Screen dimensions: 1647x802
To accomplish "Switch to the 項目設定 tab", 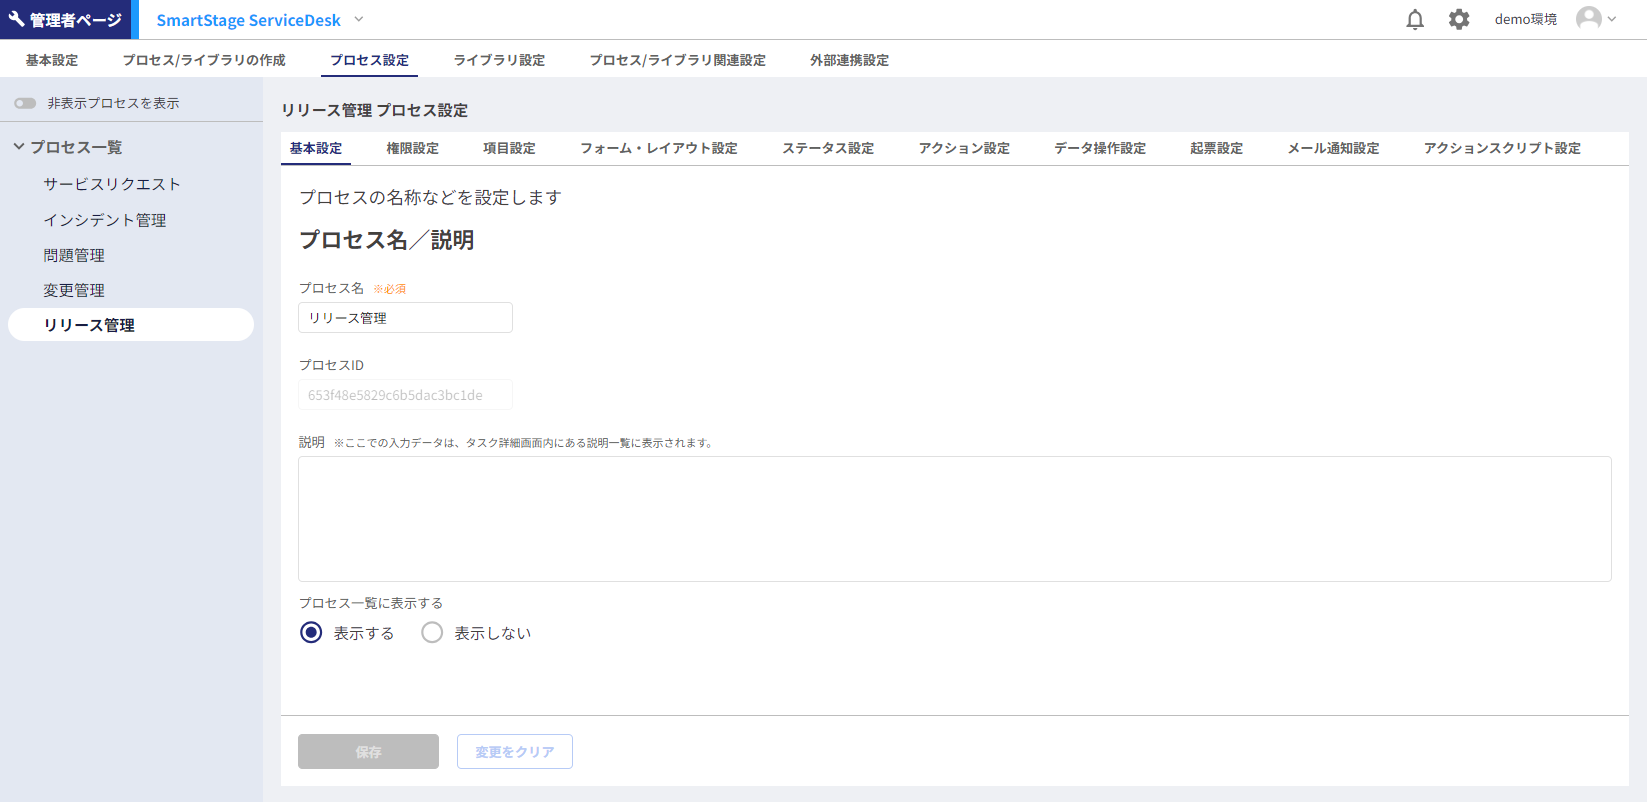I will coord(510,148).
